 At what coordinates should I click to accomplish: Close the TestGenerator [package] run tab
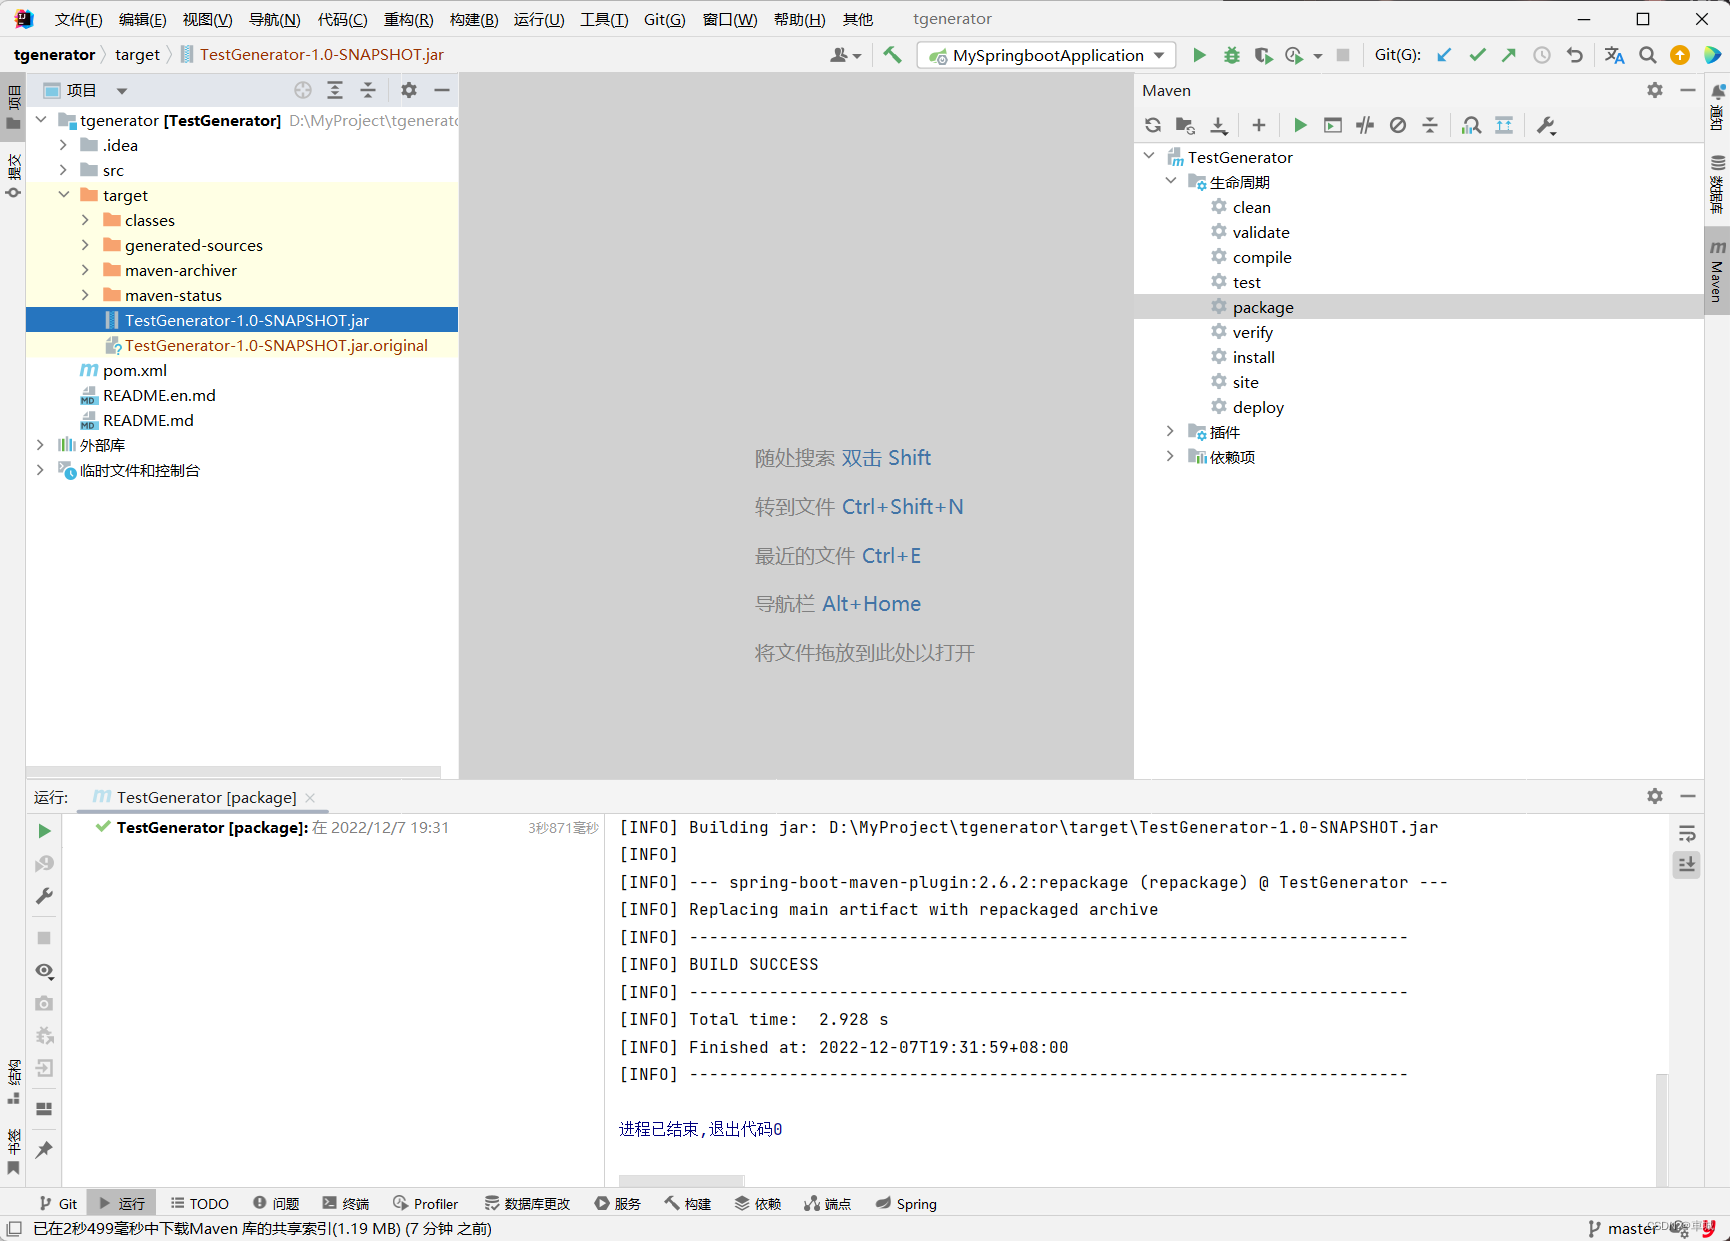[310, 797]
